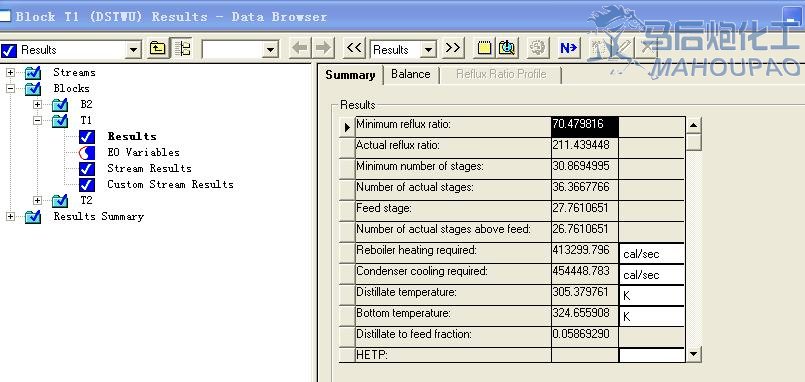Viewport: 805px width, 382px height.
Task: Click the Reflux Ratio Profile tab
Action: pos(501,74)
